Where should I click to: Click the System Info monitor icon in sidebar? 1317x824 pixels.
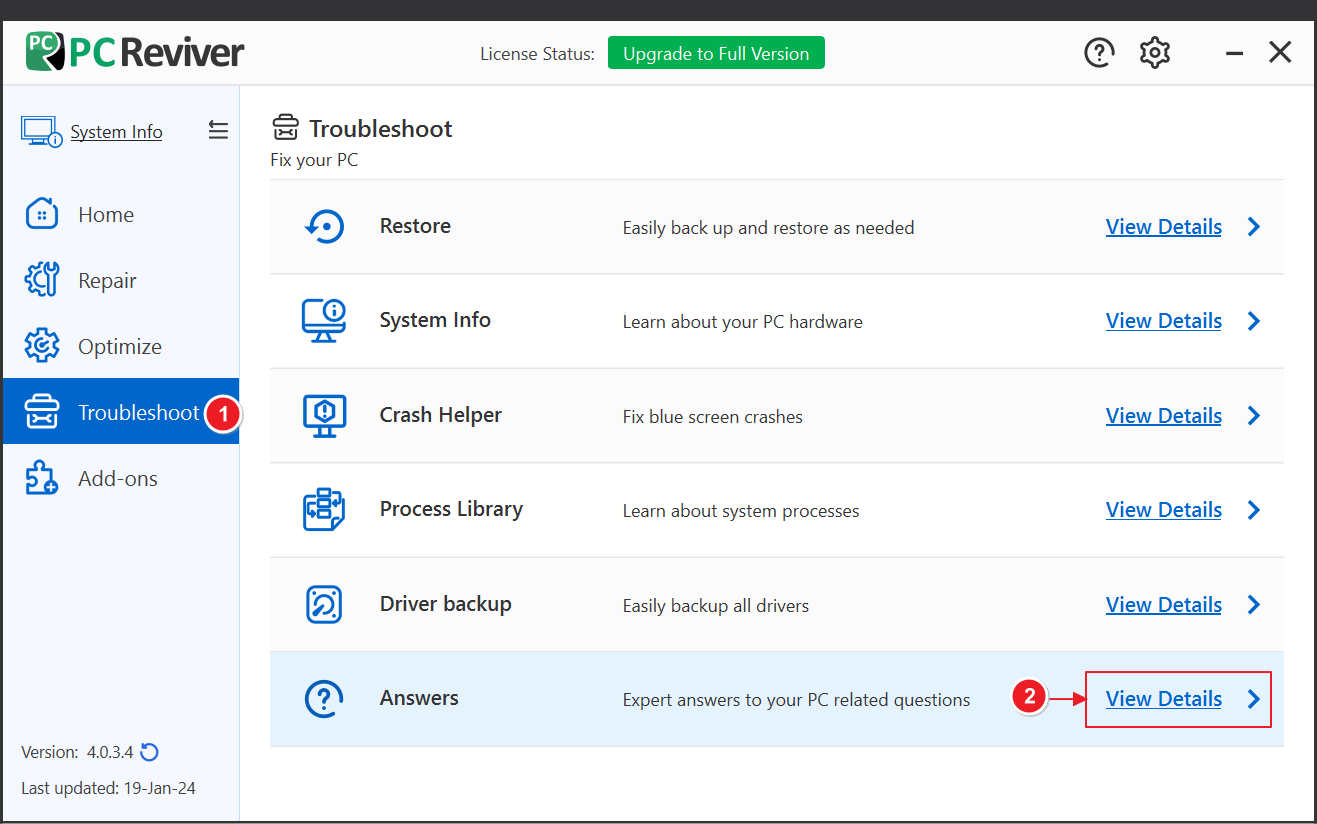[41, 132]
